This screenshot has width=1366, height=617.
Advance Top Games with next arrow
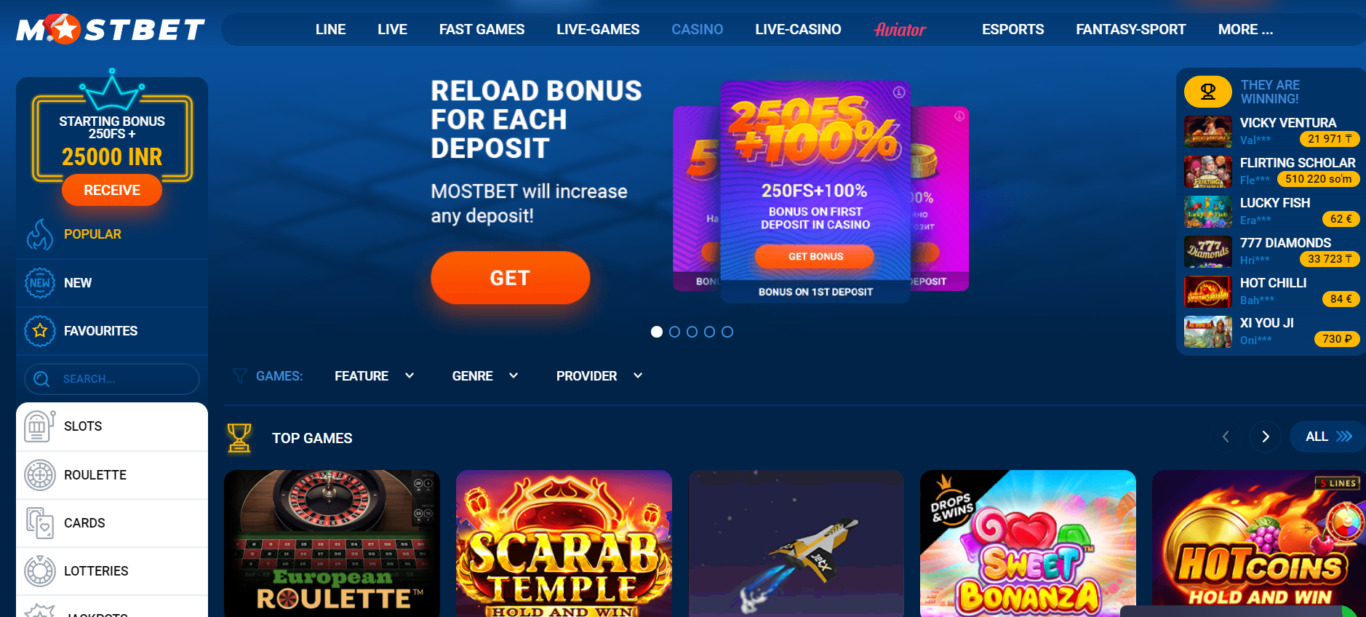pyautogui.click(x=1265, y=437)
